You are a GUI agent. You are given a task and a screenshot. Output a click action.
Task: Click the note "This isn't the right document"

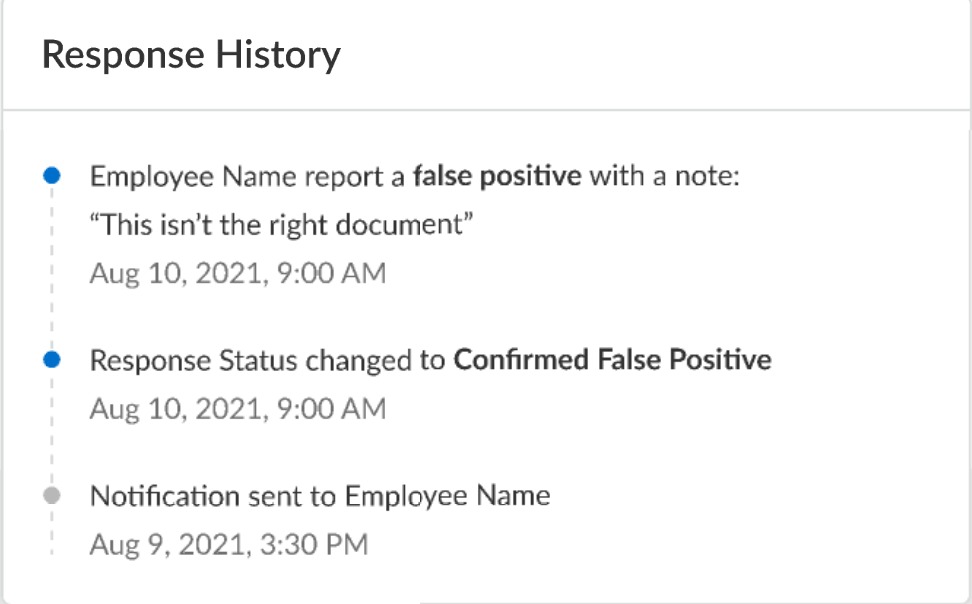(280, 224)
